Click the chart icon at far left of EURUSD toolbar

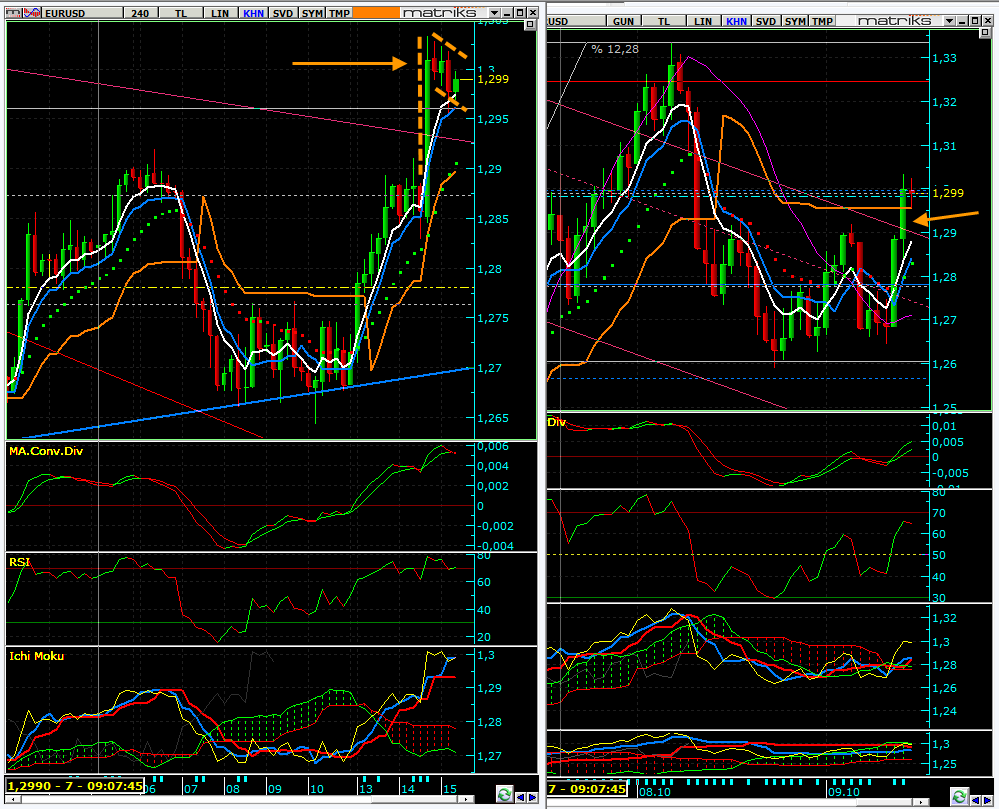(x=13, y=13)
